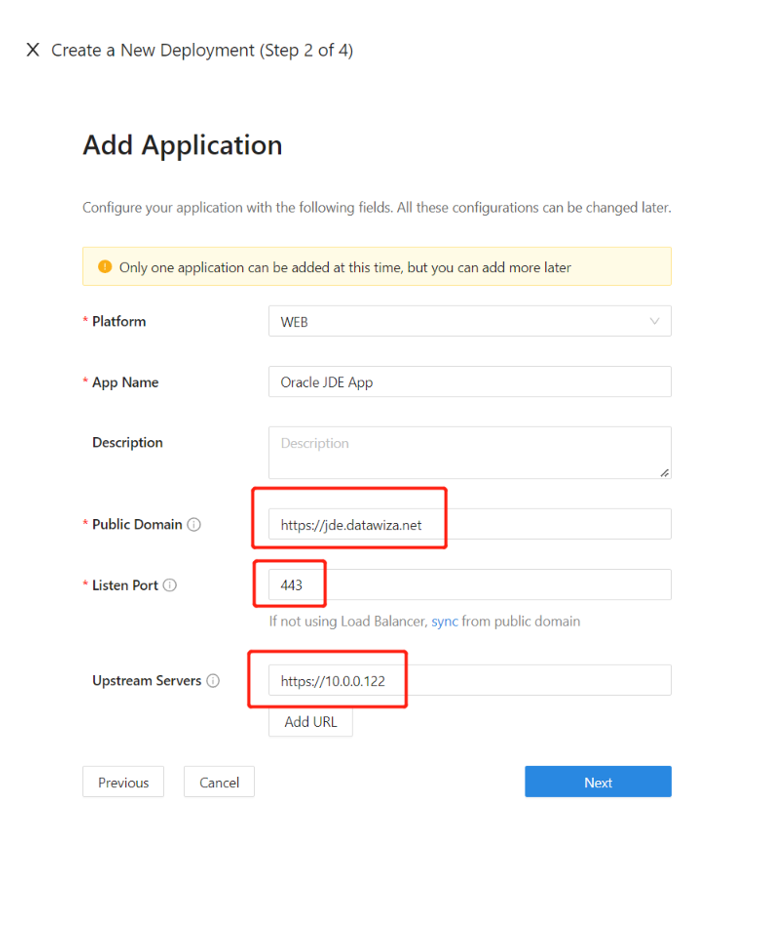Click the yellow single-application notice banner
The width and height of the screenshot is (758, 938).
(x=377, y=267)
